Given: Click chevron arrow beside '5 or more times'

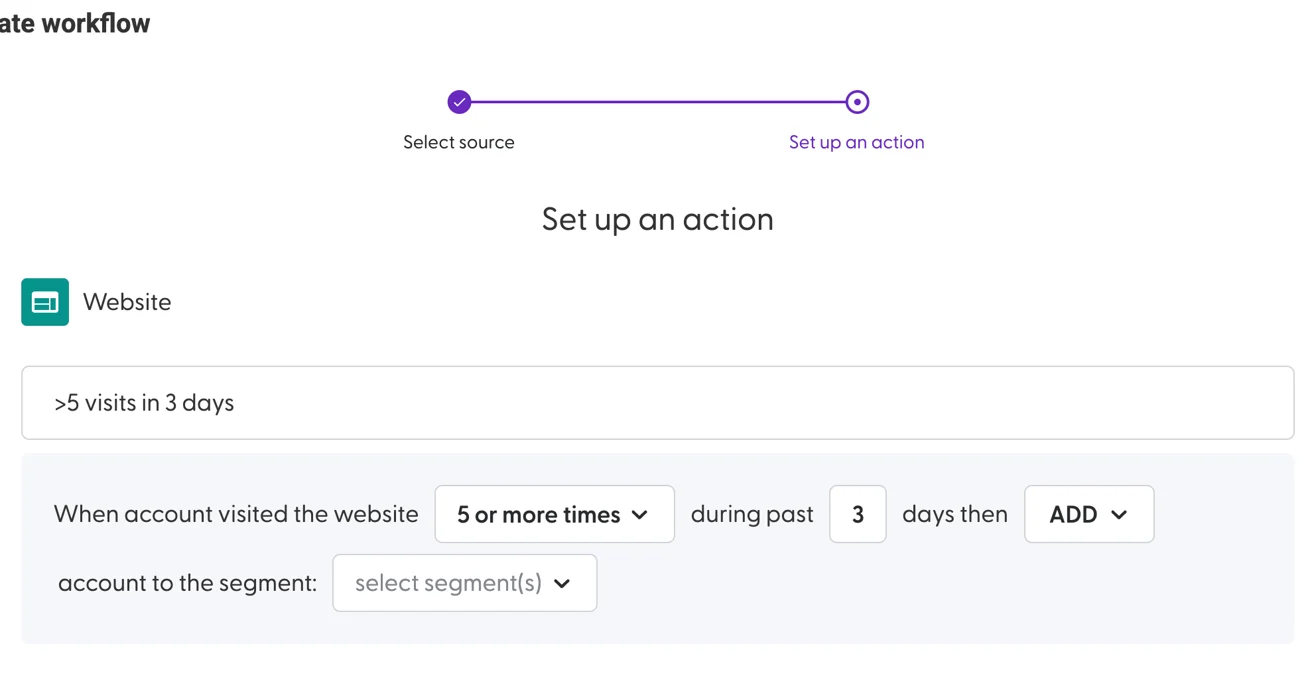Looking at the screenshot, I should click(640, 515).
